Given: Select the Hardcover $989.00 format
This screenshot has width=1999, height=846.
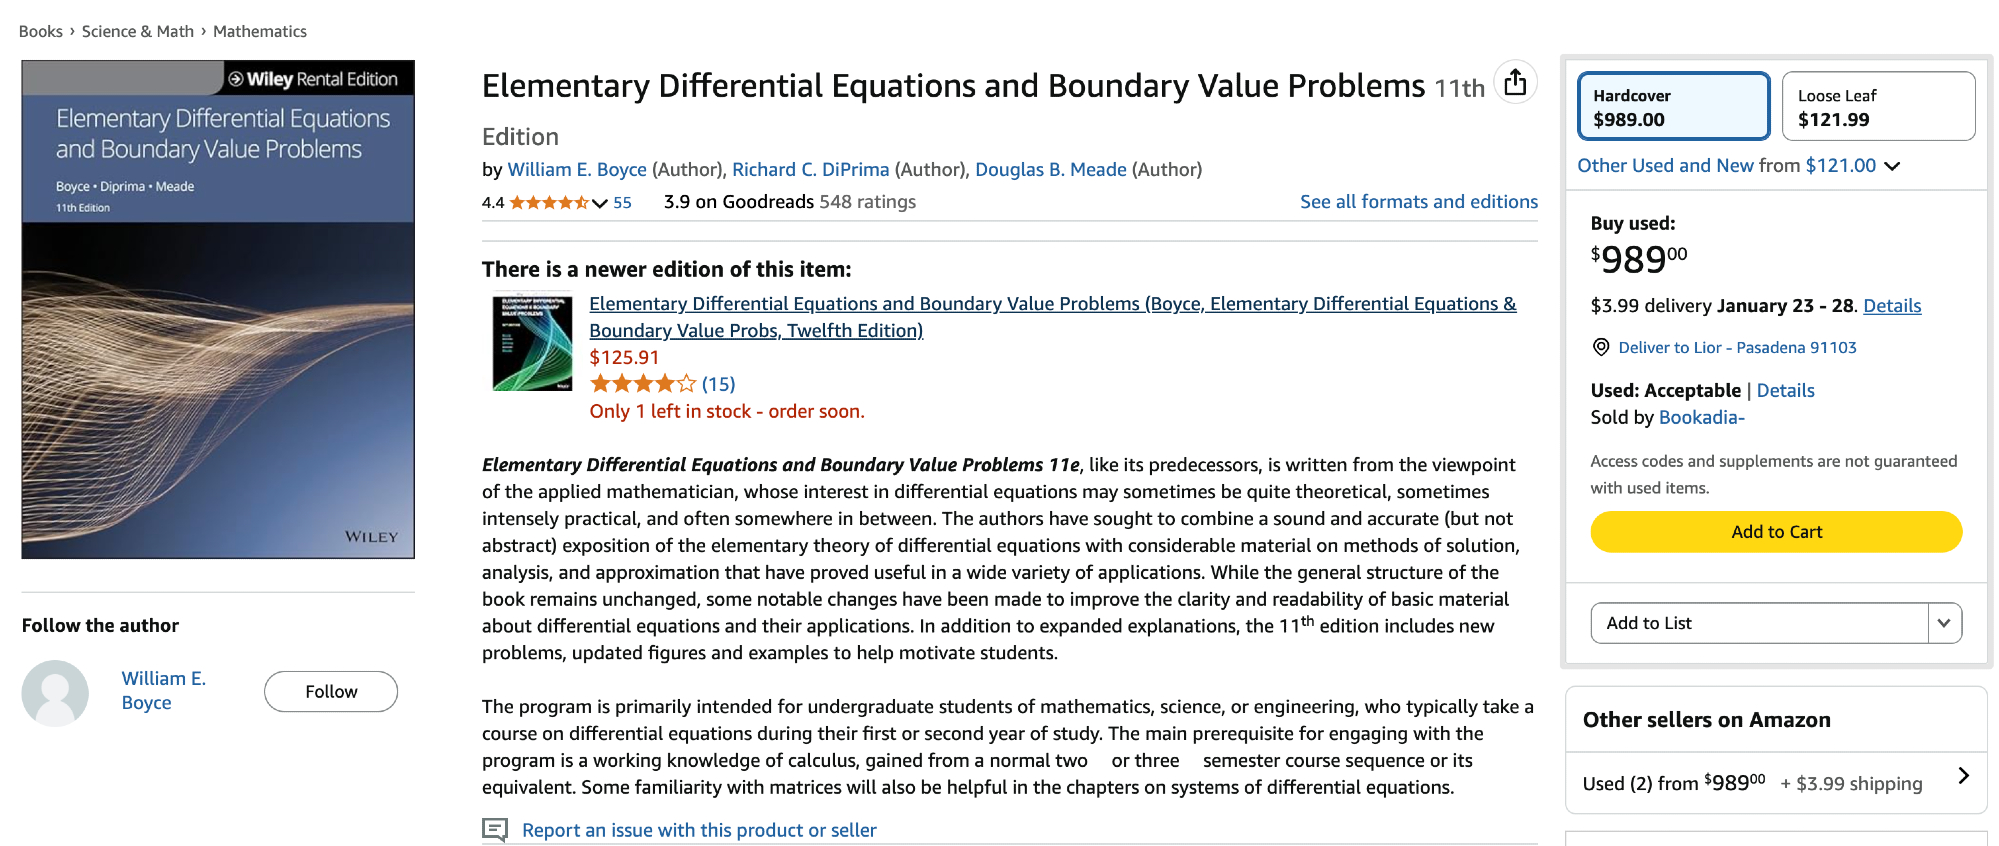Looking at the screenshot, I should pyautogui.click(x=1673, y=107).
